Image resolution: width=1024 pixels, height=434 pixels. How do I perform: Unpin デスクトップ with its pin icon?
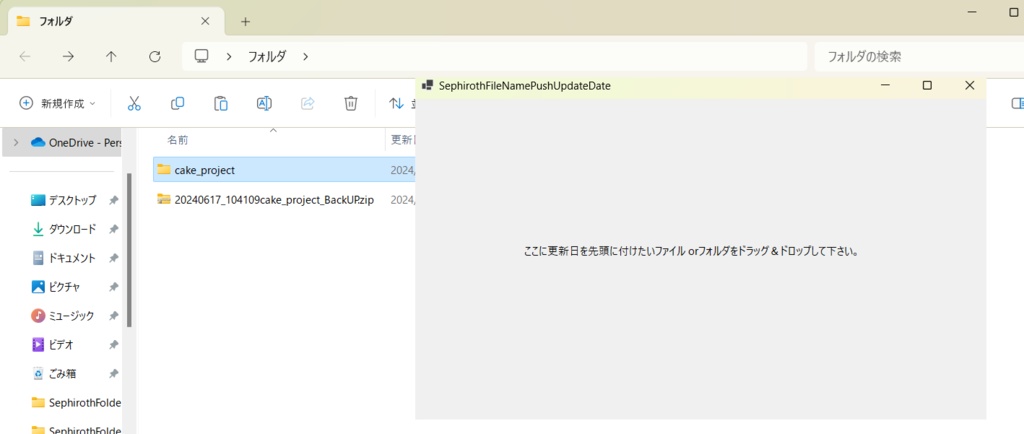point(113,200)
